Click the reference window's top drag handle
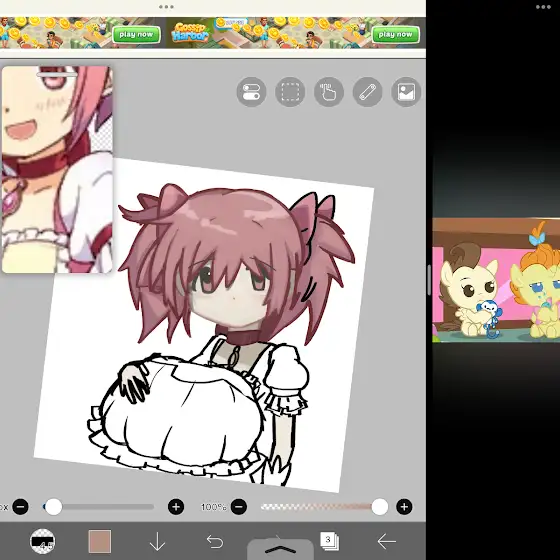This screenshot has width=560, height=560. tap(57, 75)
